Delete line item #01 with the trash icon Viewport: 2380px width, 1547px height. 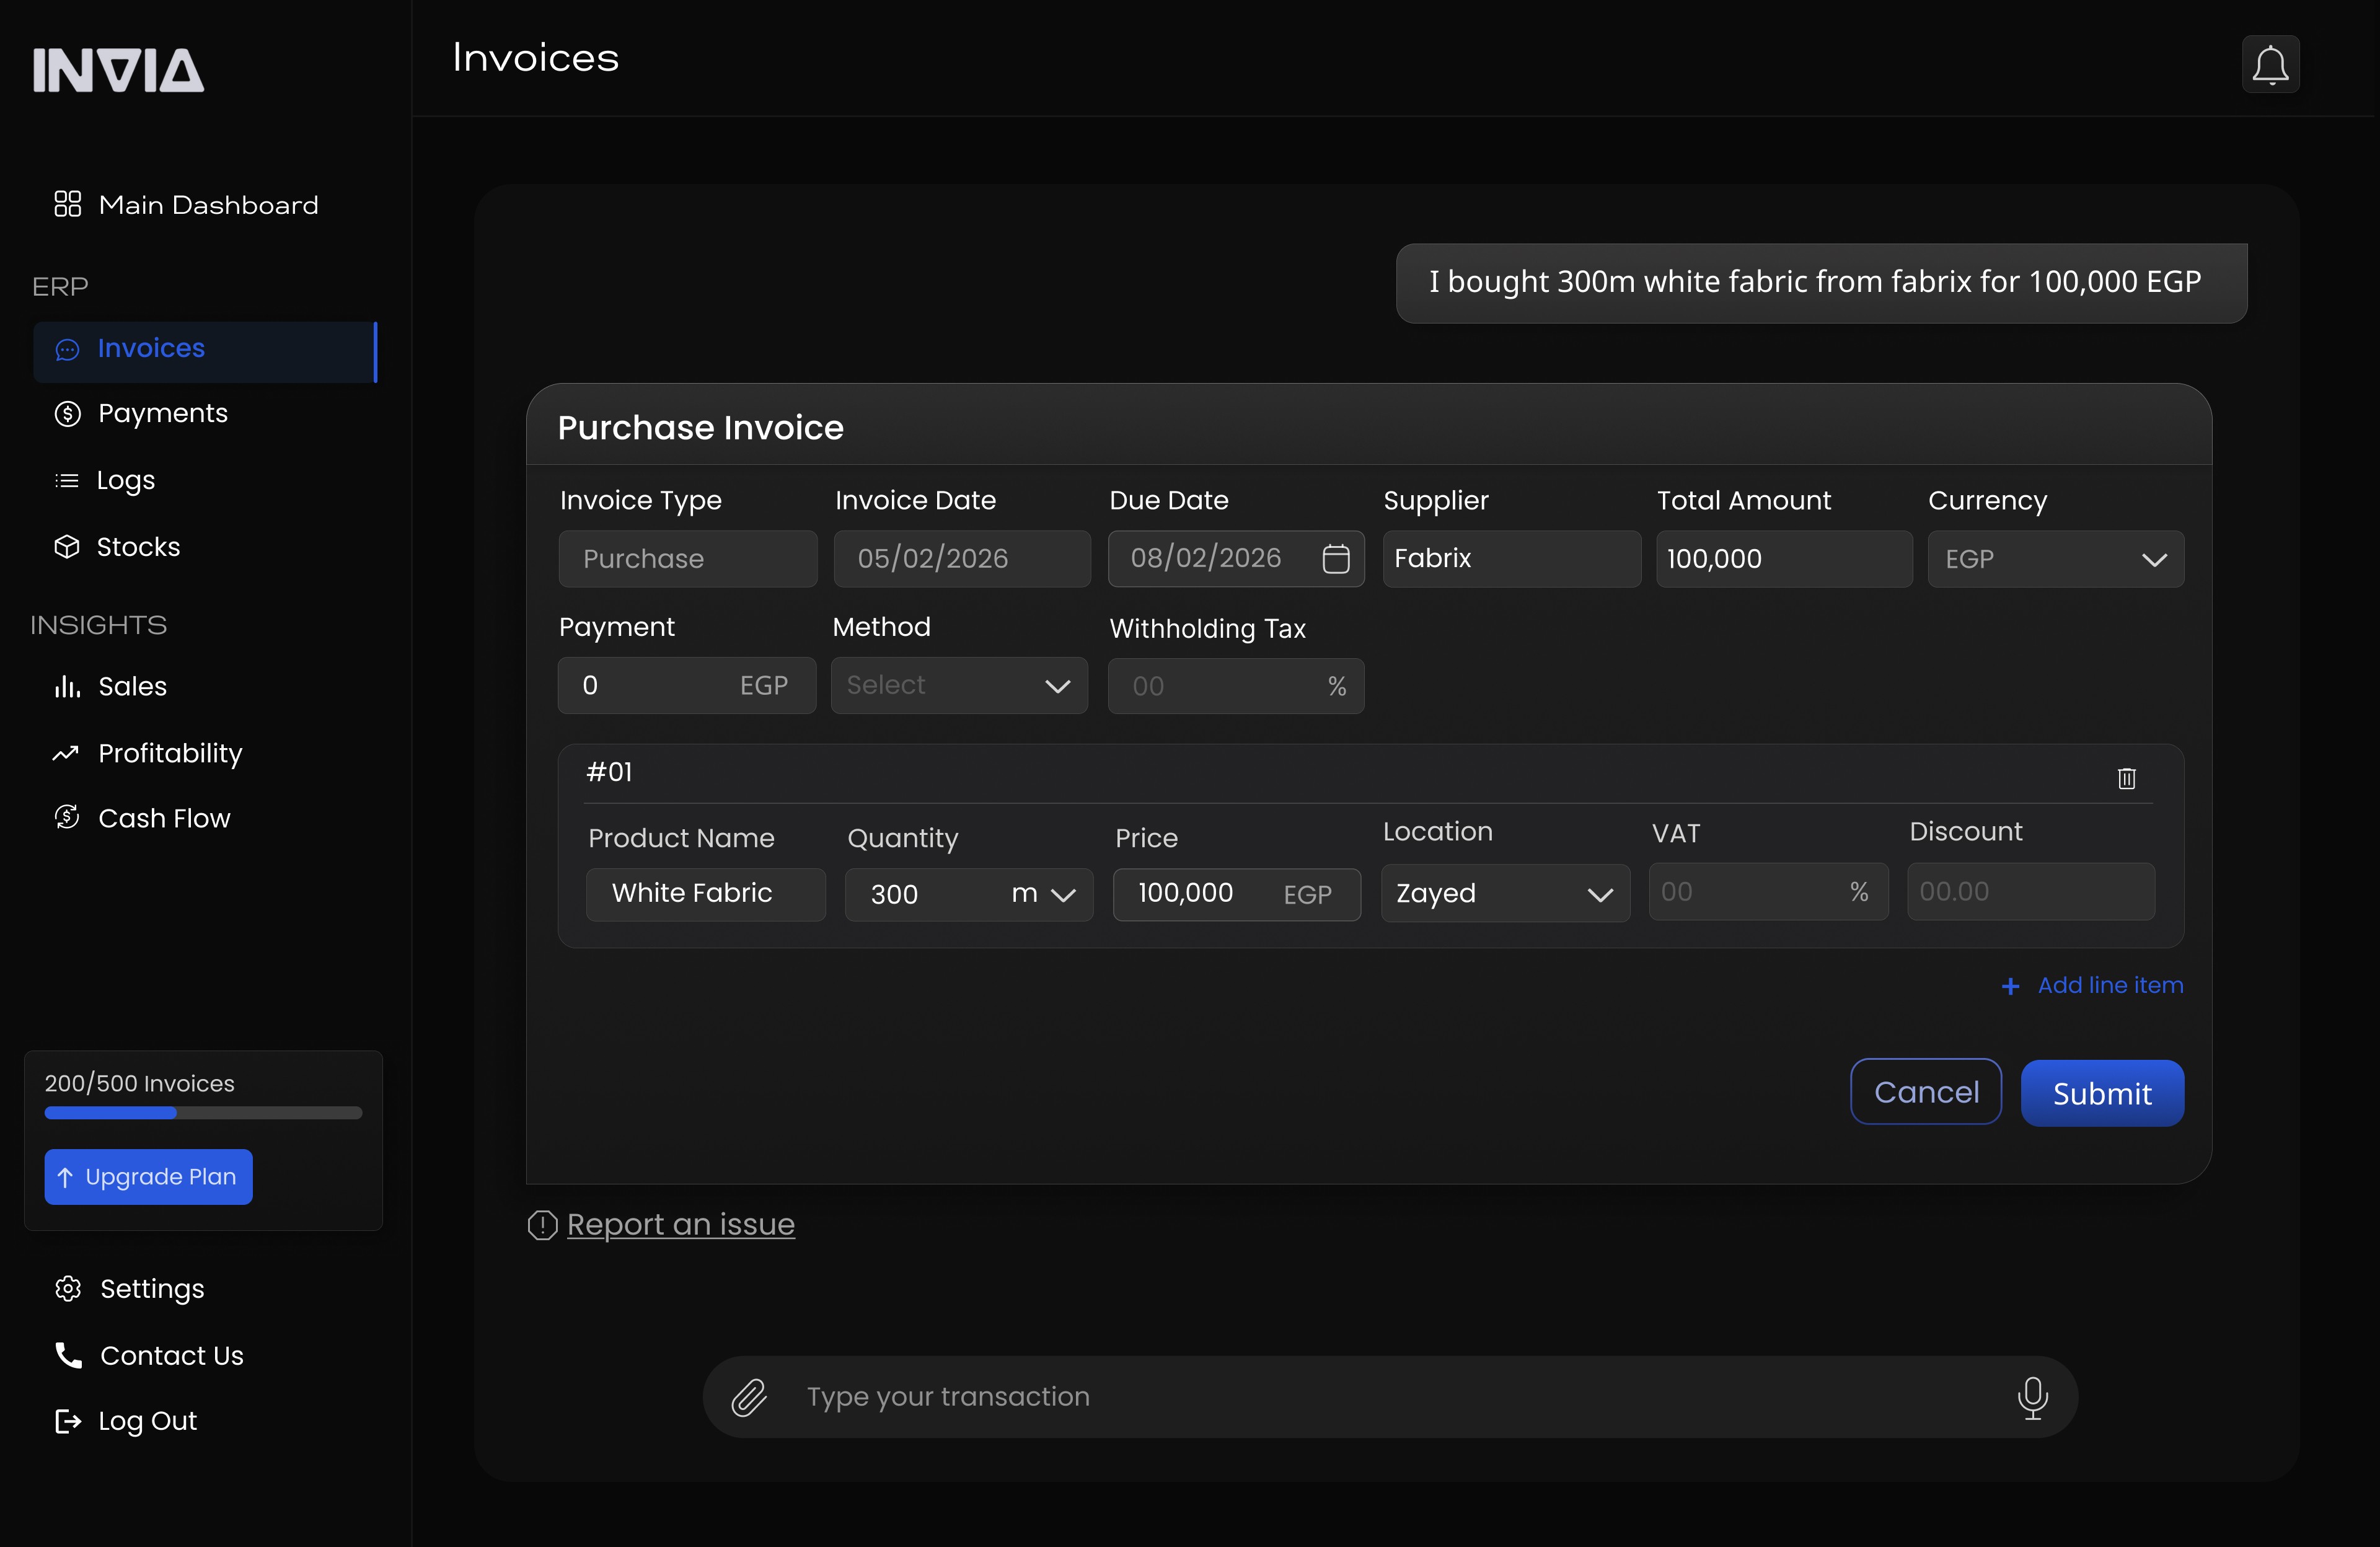(2127, 778)
